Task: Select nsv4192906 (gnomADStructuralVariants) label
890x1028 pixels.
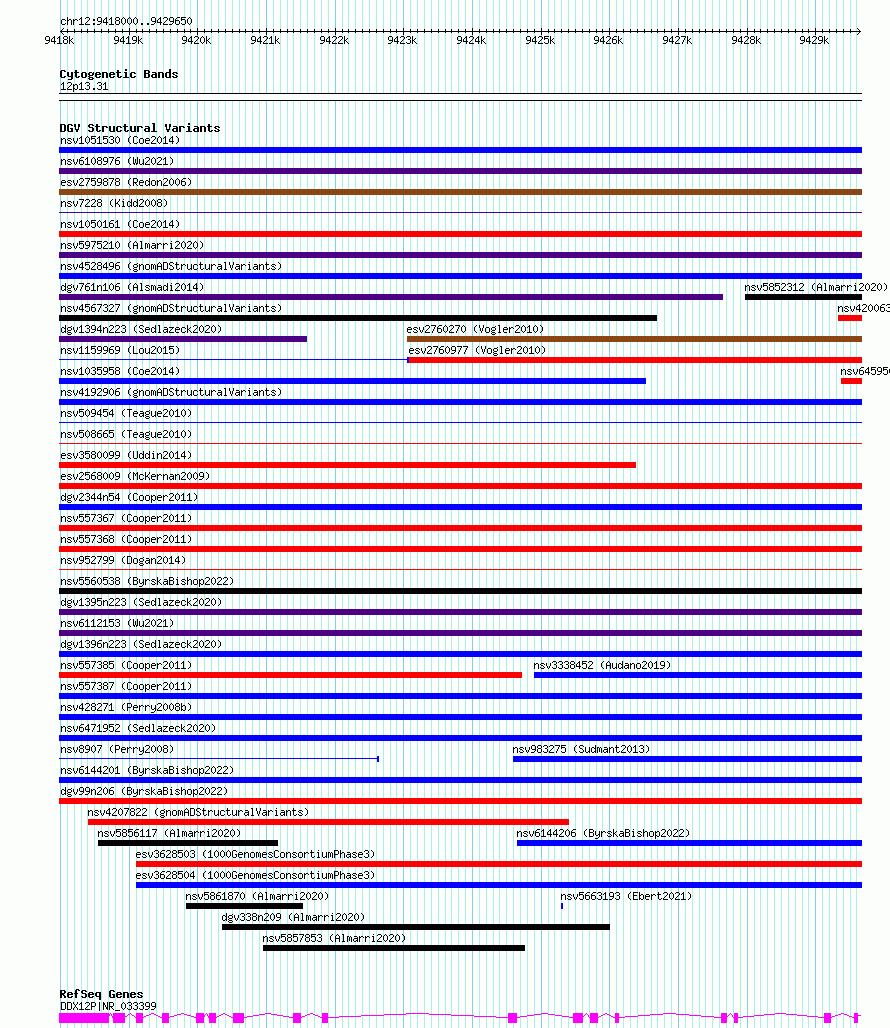Action: tap(171, 392)
